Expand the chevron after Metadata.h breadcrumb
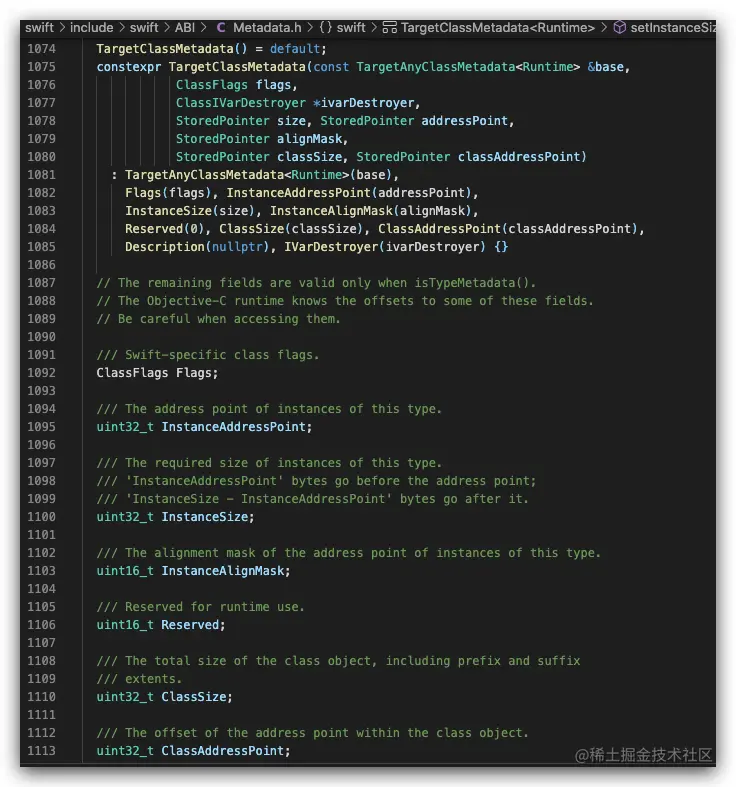Viewport: 736px width, 787px height. point(310,28)
